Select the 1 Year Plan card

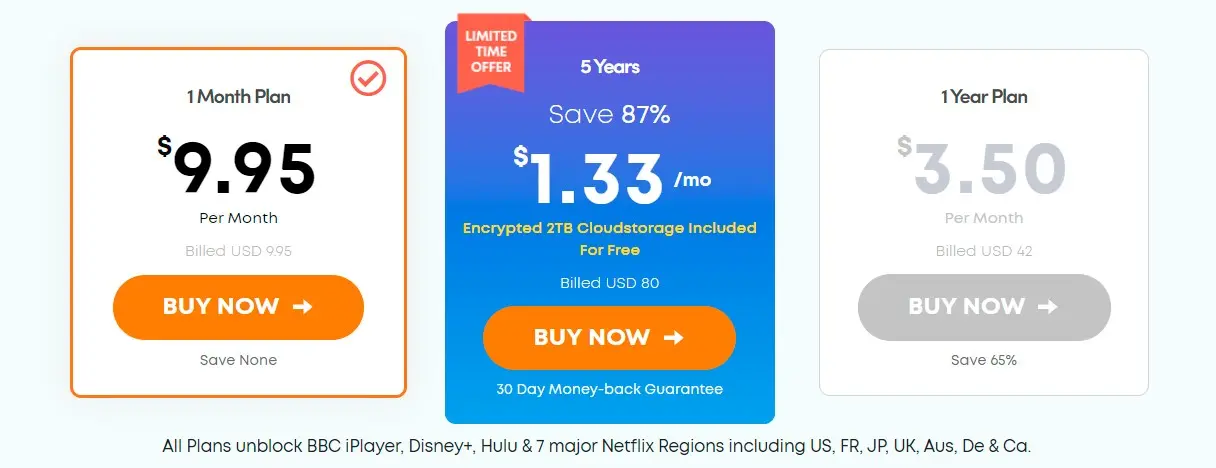[x=984, y=222]
